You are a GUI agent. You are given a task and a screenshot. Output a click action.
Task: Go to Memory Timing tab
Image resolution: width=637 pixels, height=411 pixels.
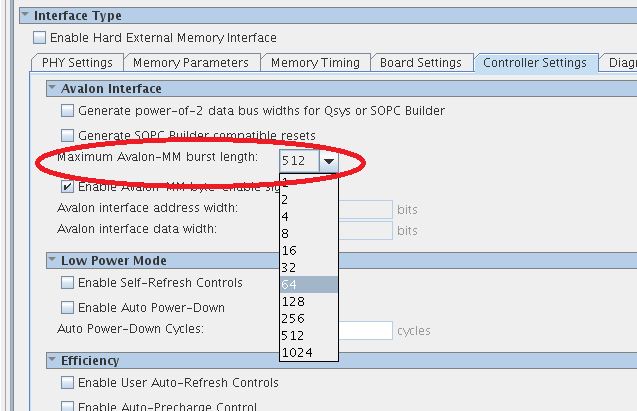pyautogui.click(x=315, y=63)
